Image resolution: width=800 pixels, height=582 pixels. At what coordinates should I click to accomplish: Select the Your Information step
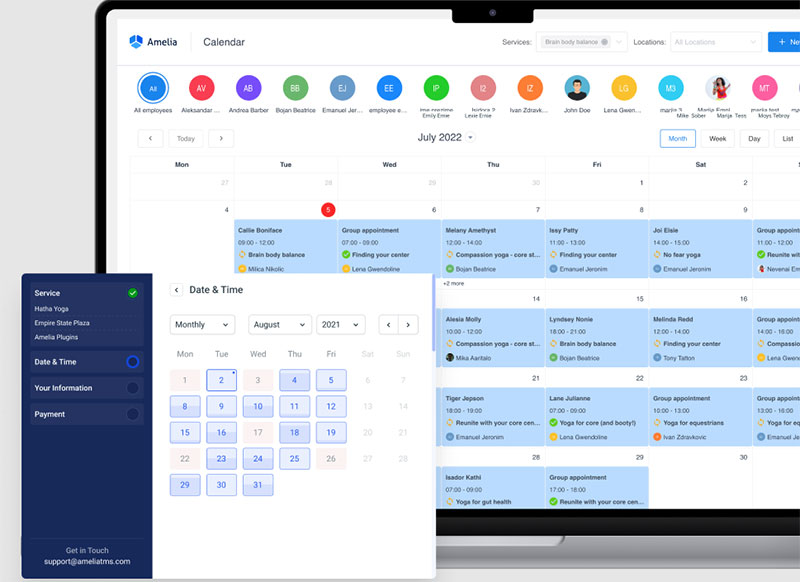tap(87, 388)
